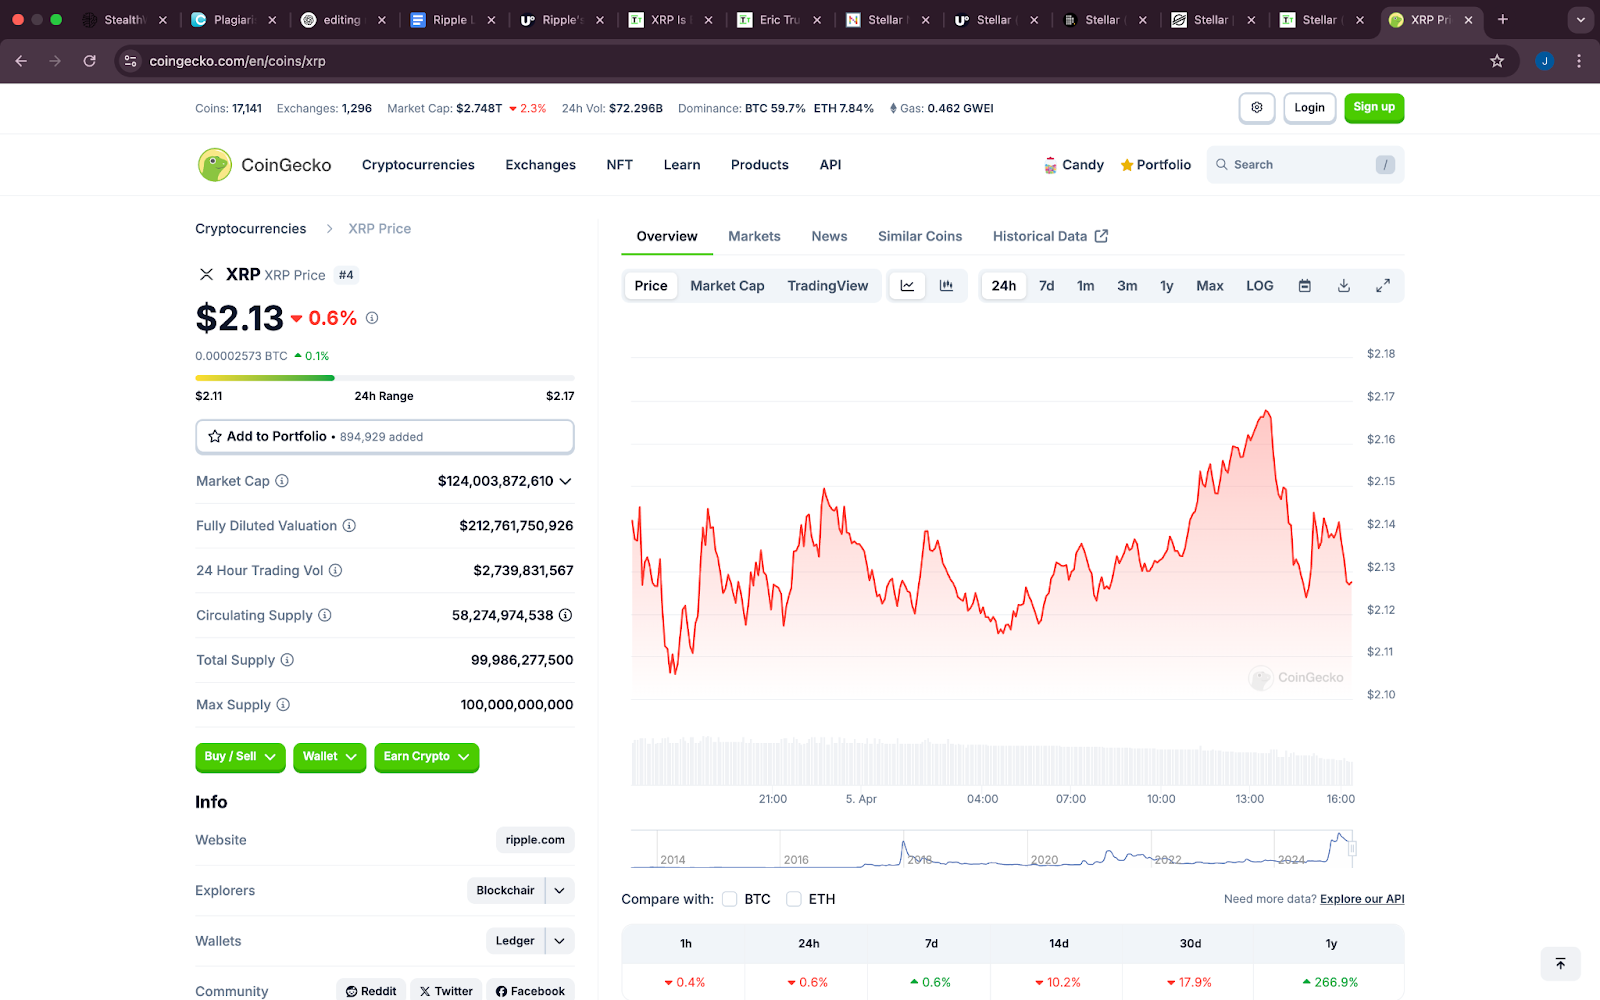Select the Max chart range
This screenshot has height=1000, width=1600.
[x=1210, y=286]
